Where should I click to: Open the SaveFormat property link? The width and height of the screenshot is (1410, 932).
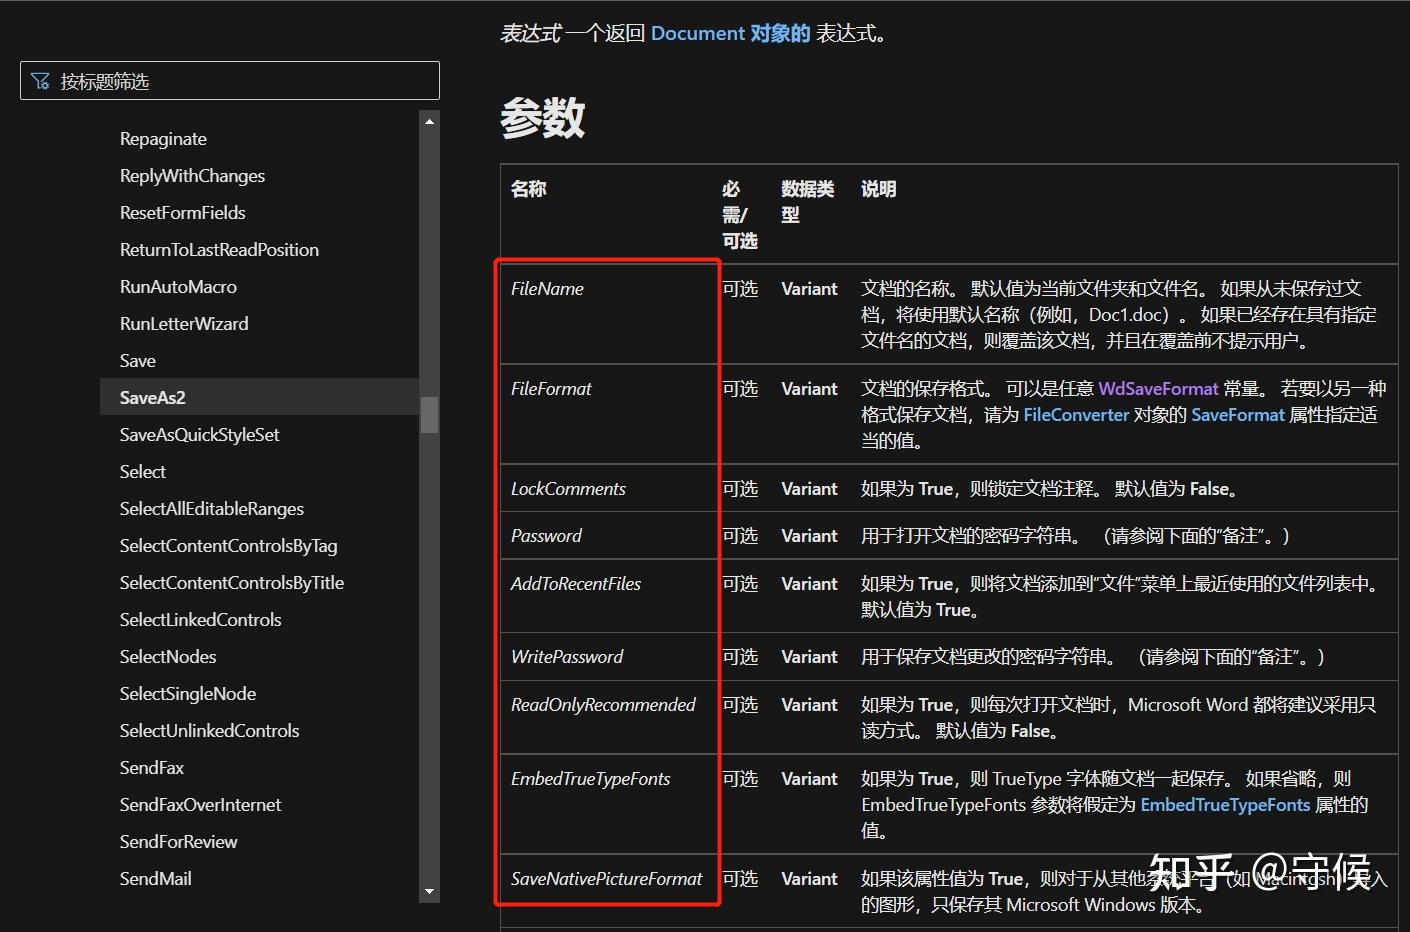pyautogui.click(x=1238, y=415)
